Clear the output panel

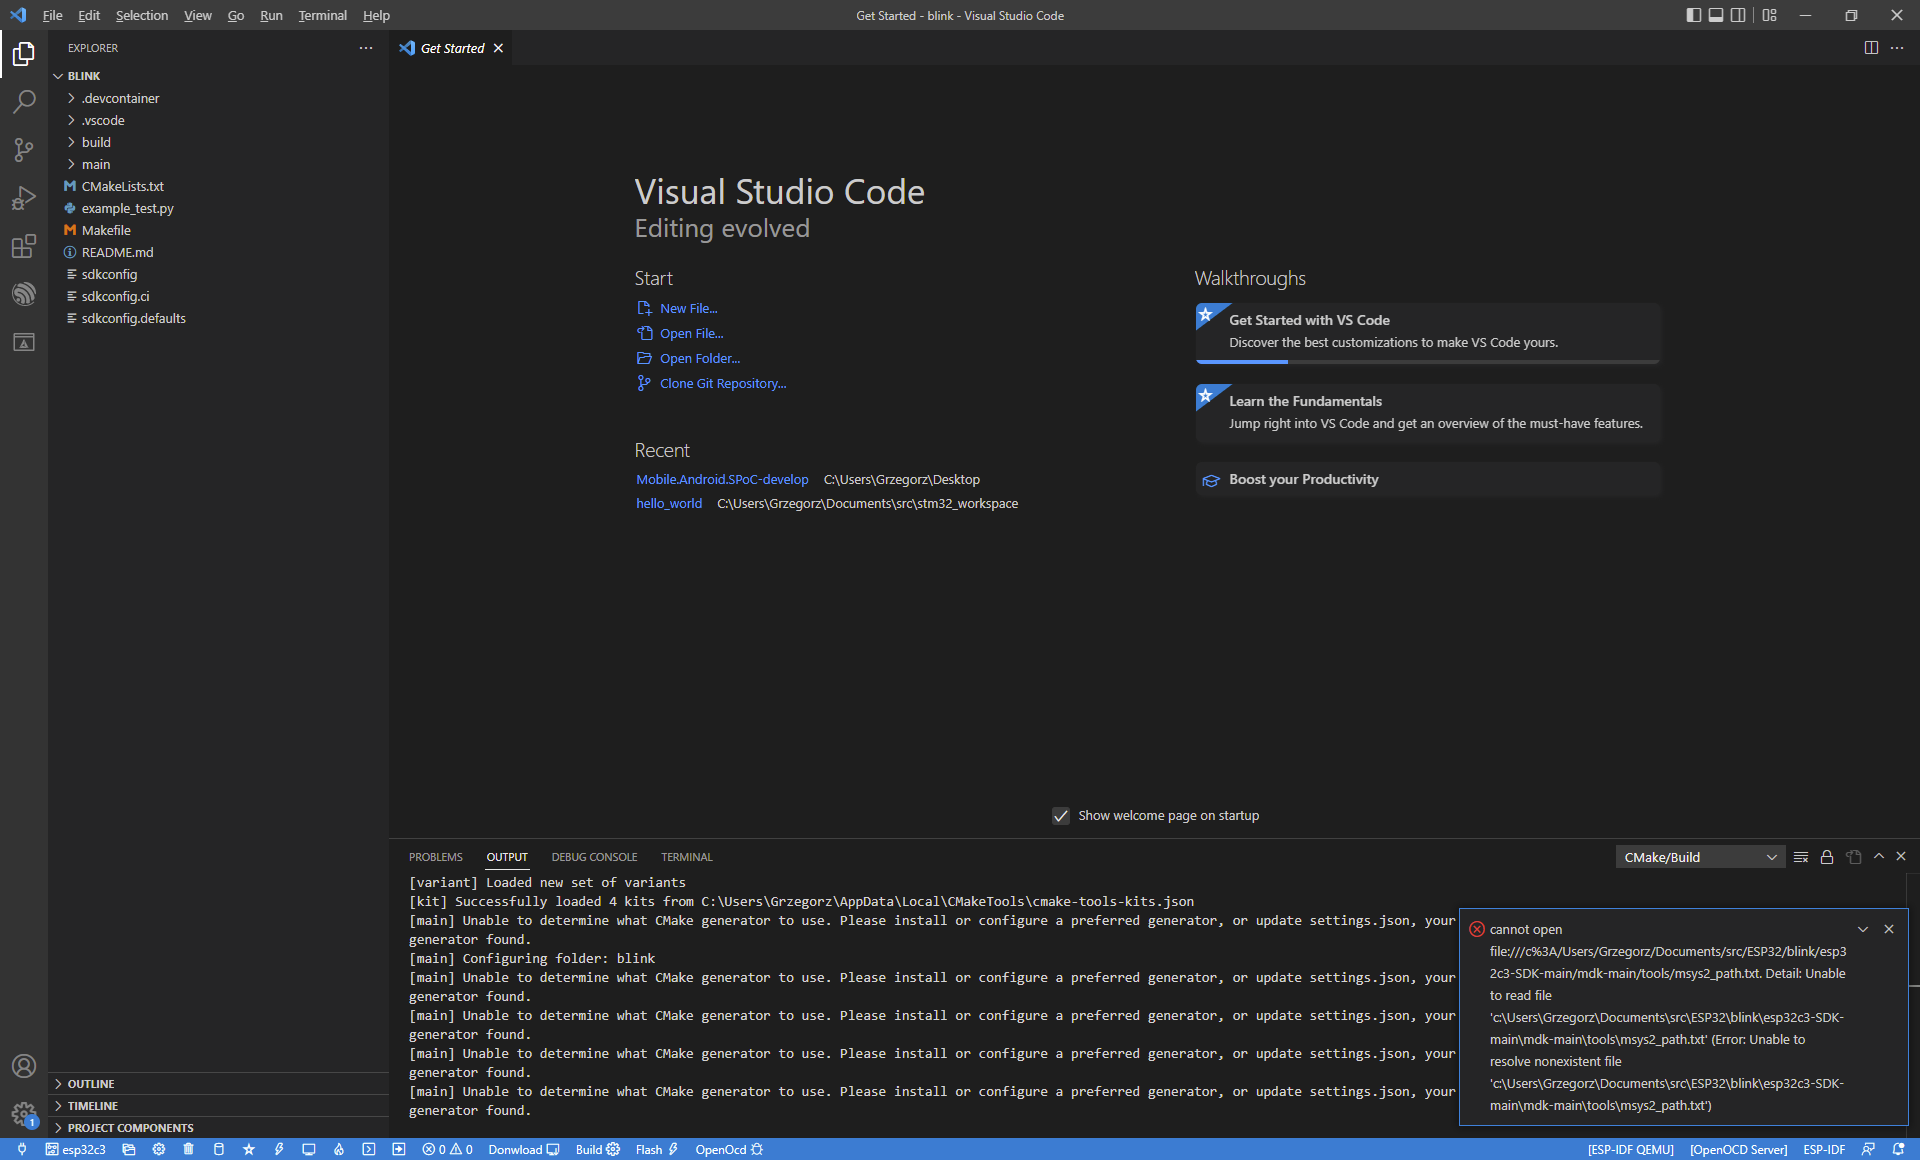point(1801,857)
